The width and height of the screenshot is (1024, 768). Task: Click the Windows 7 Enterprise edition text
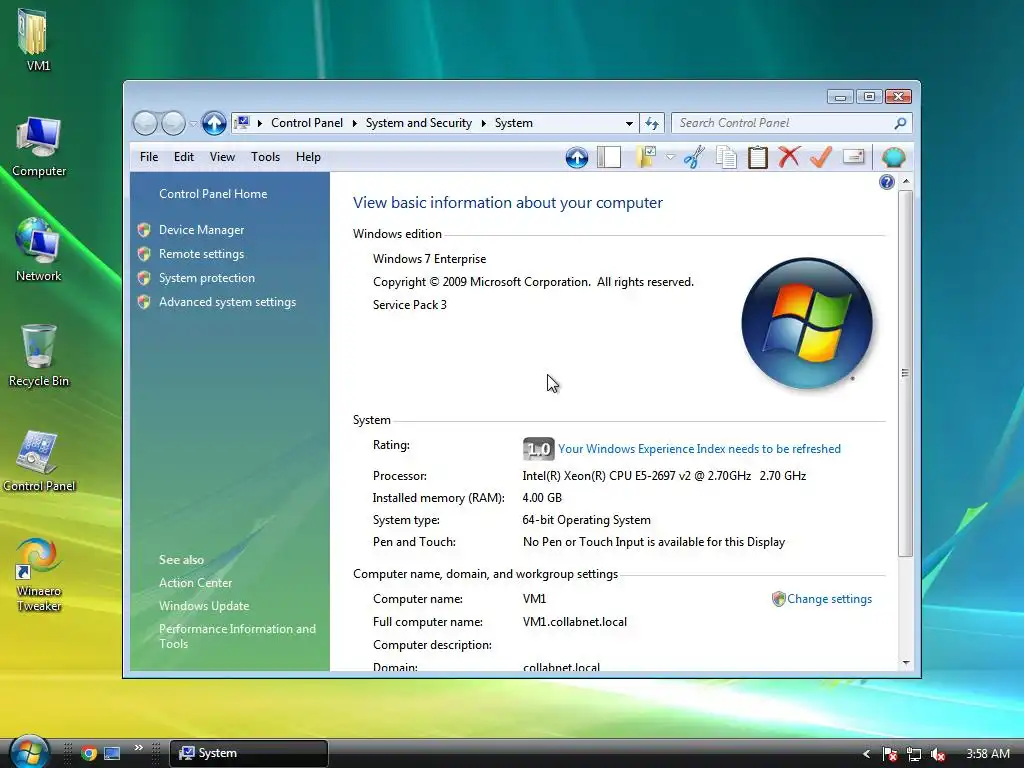point(430,259)
